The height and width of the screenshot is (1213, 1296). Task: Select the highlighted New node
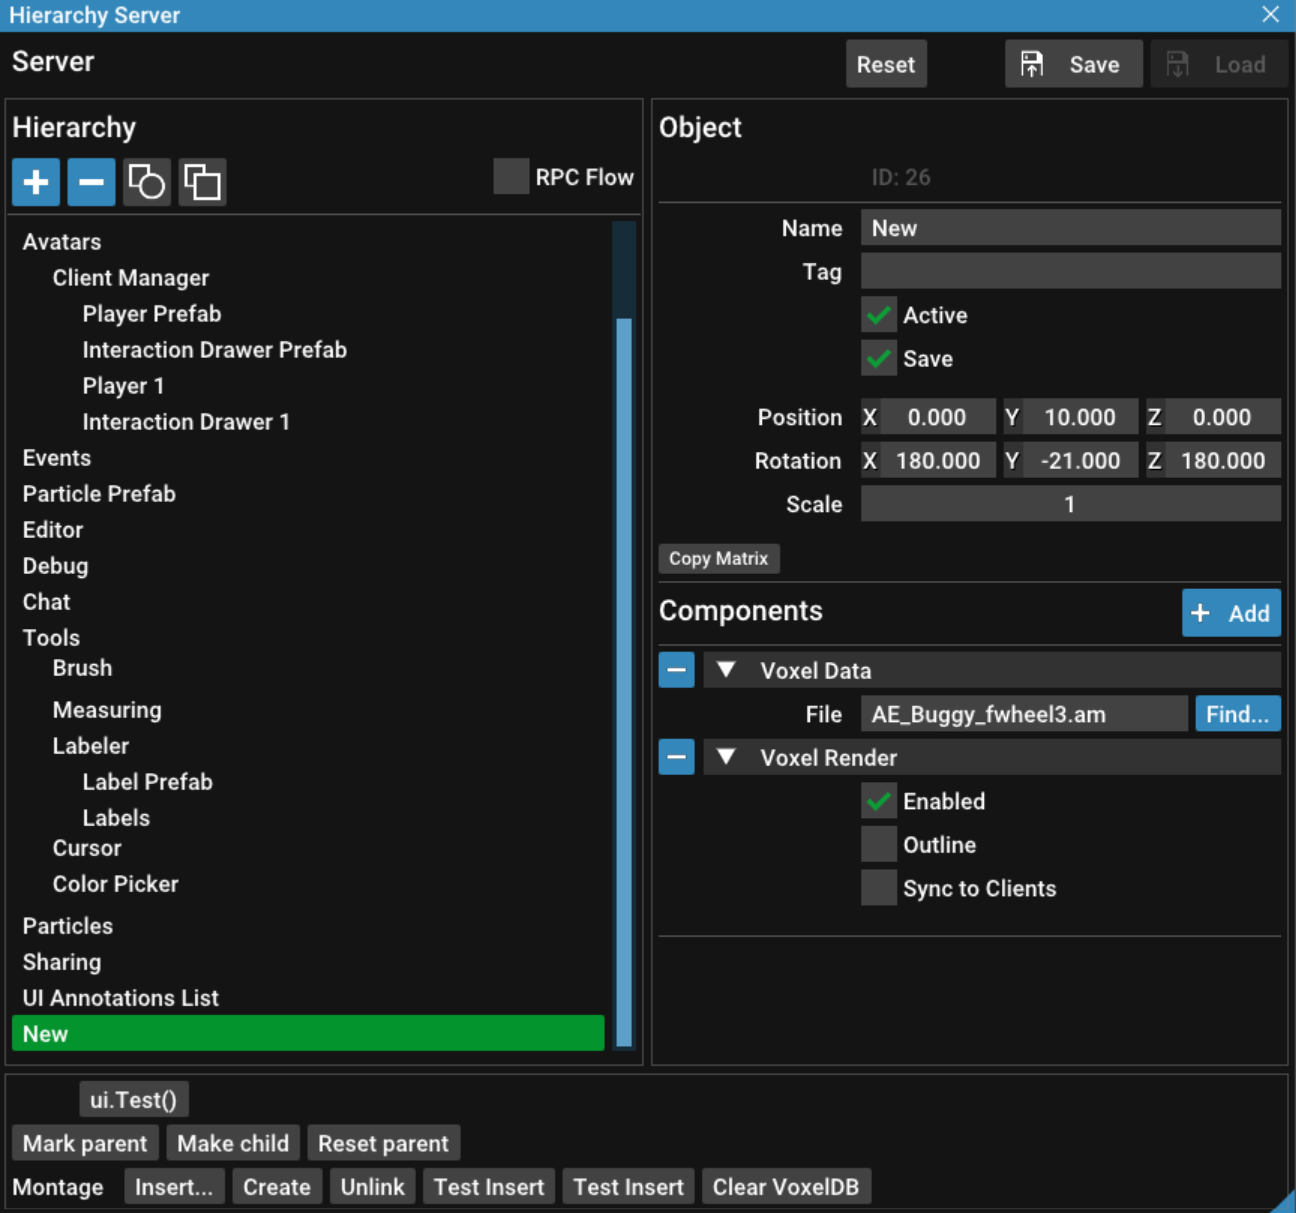(308, 1033)
